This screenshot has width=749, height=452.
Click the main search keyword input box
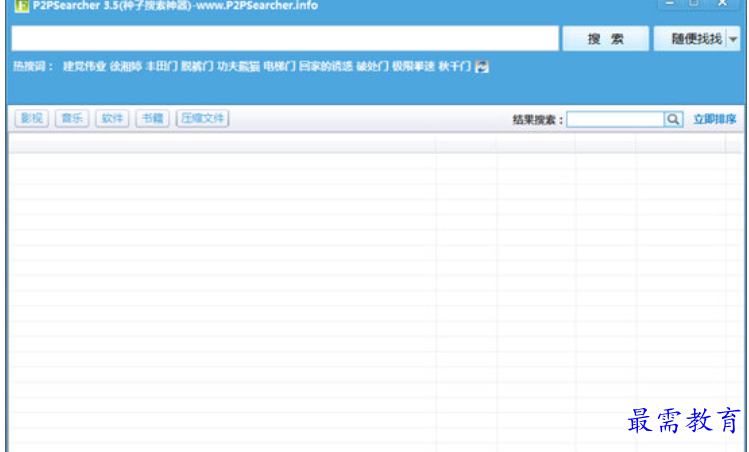click(x=285, y=38)
